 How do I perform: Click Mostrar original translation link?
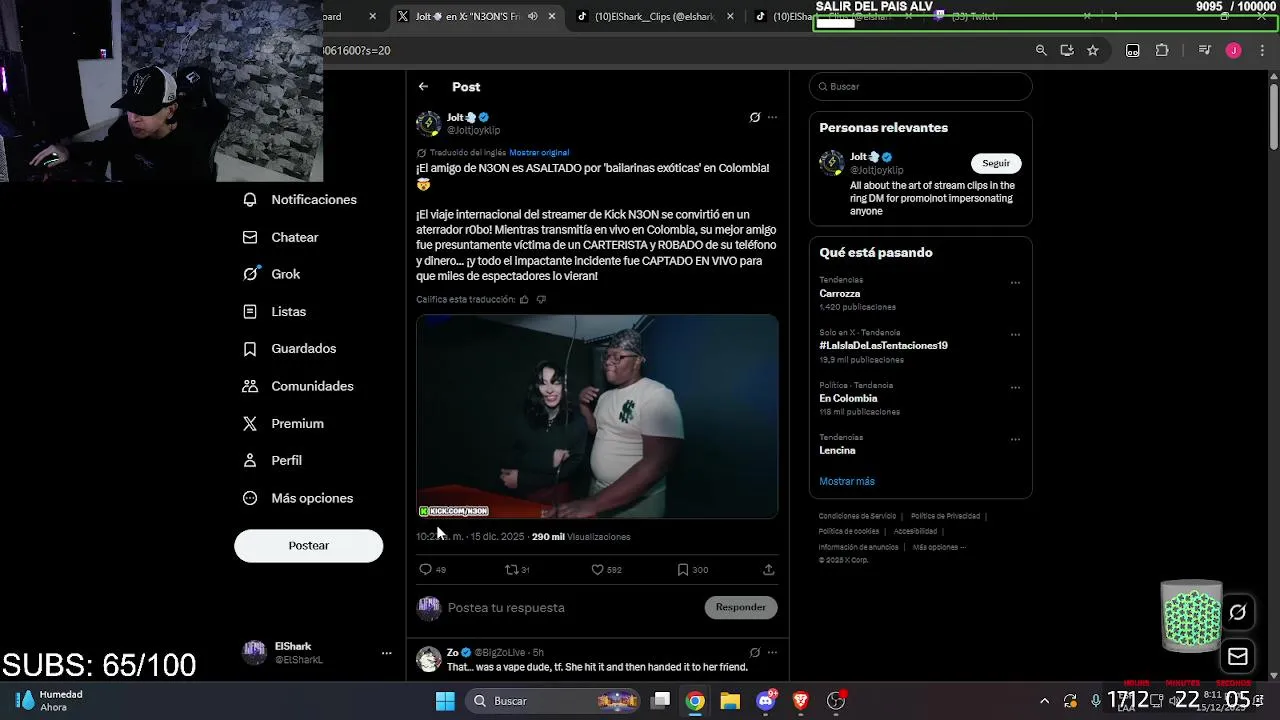coord(539,153)
